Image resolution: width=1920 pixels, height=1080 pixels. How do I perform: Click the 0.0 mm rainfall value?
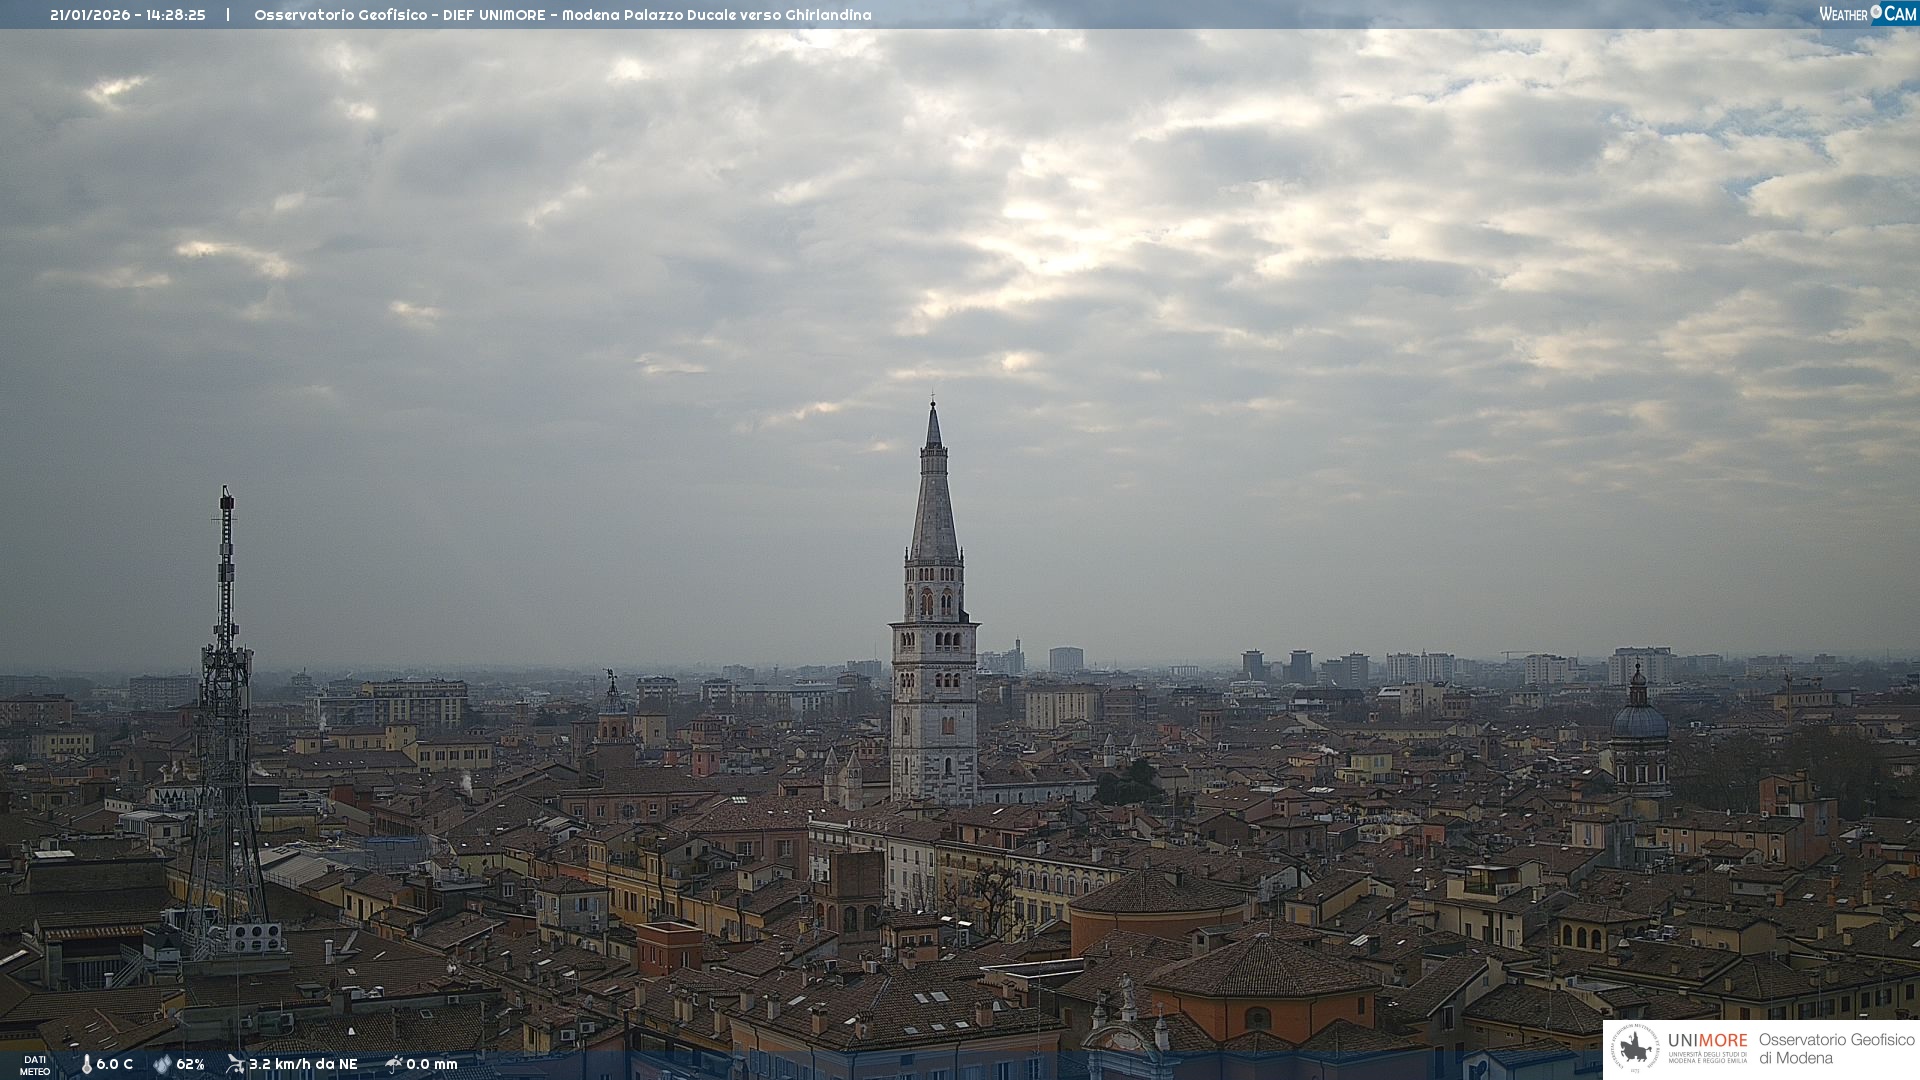pyautogui.click(x=432, y=1064)
